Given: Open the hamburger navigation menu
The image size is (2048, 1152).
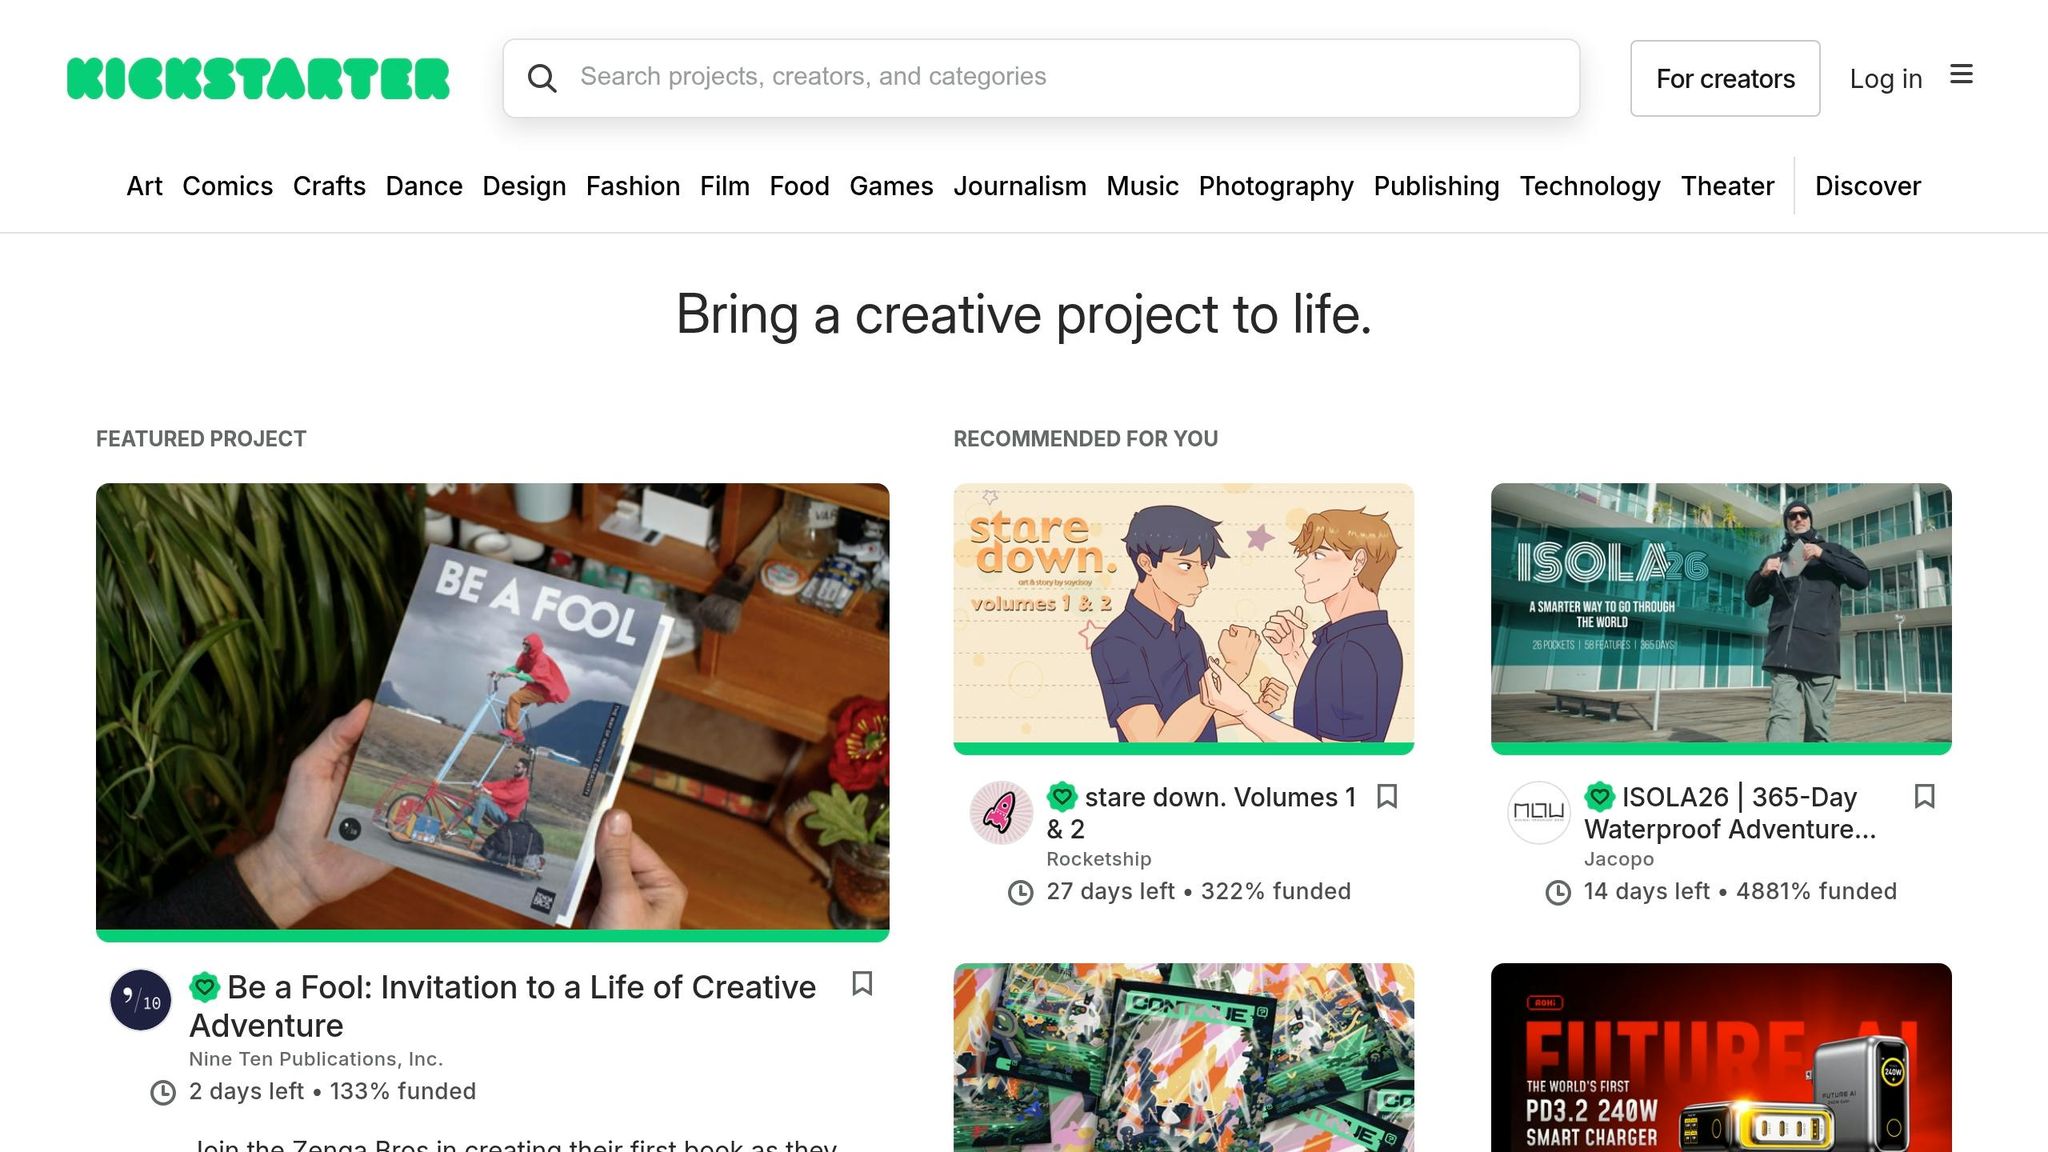Looking at the screenshot, I should coord(1962,75).
